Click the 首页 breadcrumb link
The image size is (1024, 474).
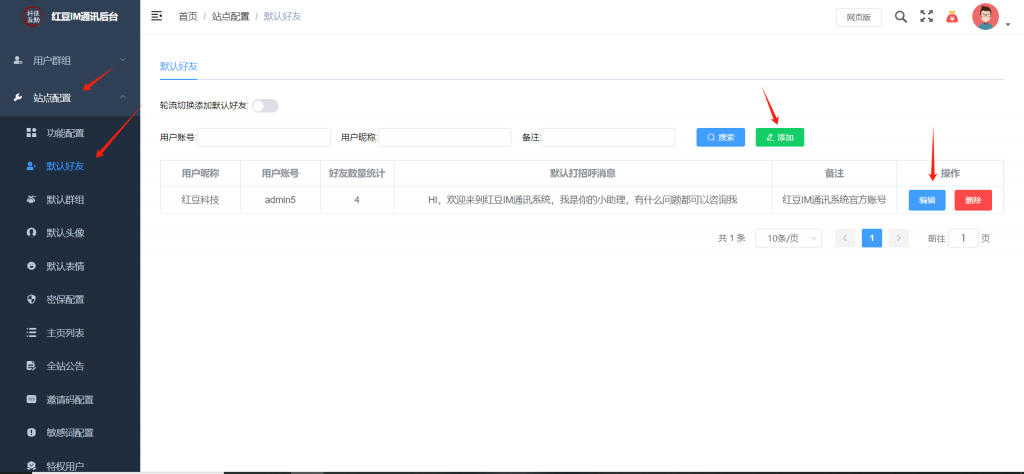[187, 17]
